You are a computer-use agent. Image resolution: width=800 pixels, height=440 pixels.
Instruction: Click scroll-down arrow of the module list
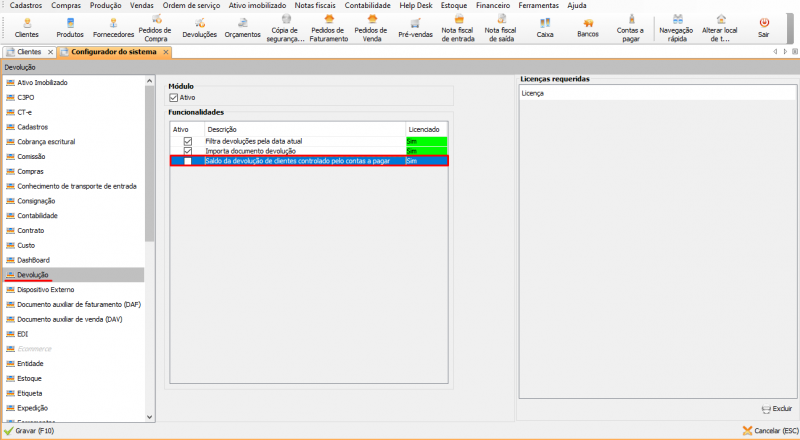coord(151,416)
